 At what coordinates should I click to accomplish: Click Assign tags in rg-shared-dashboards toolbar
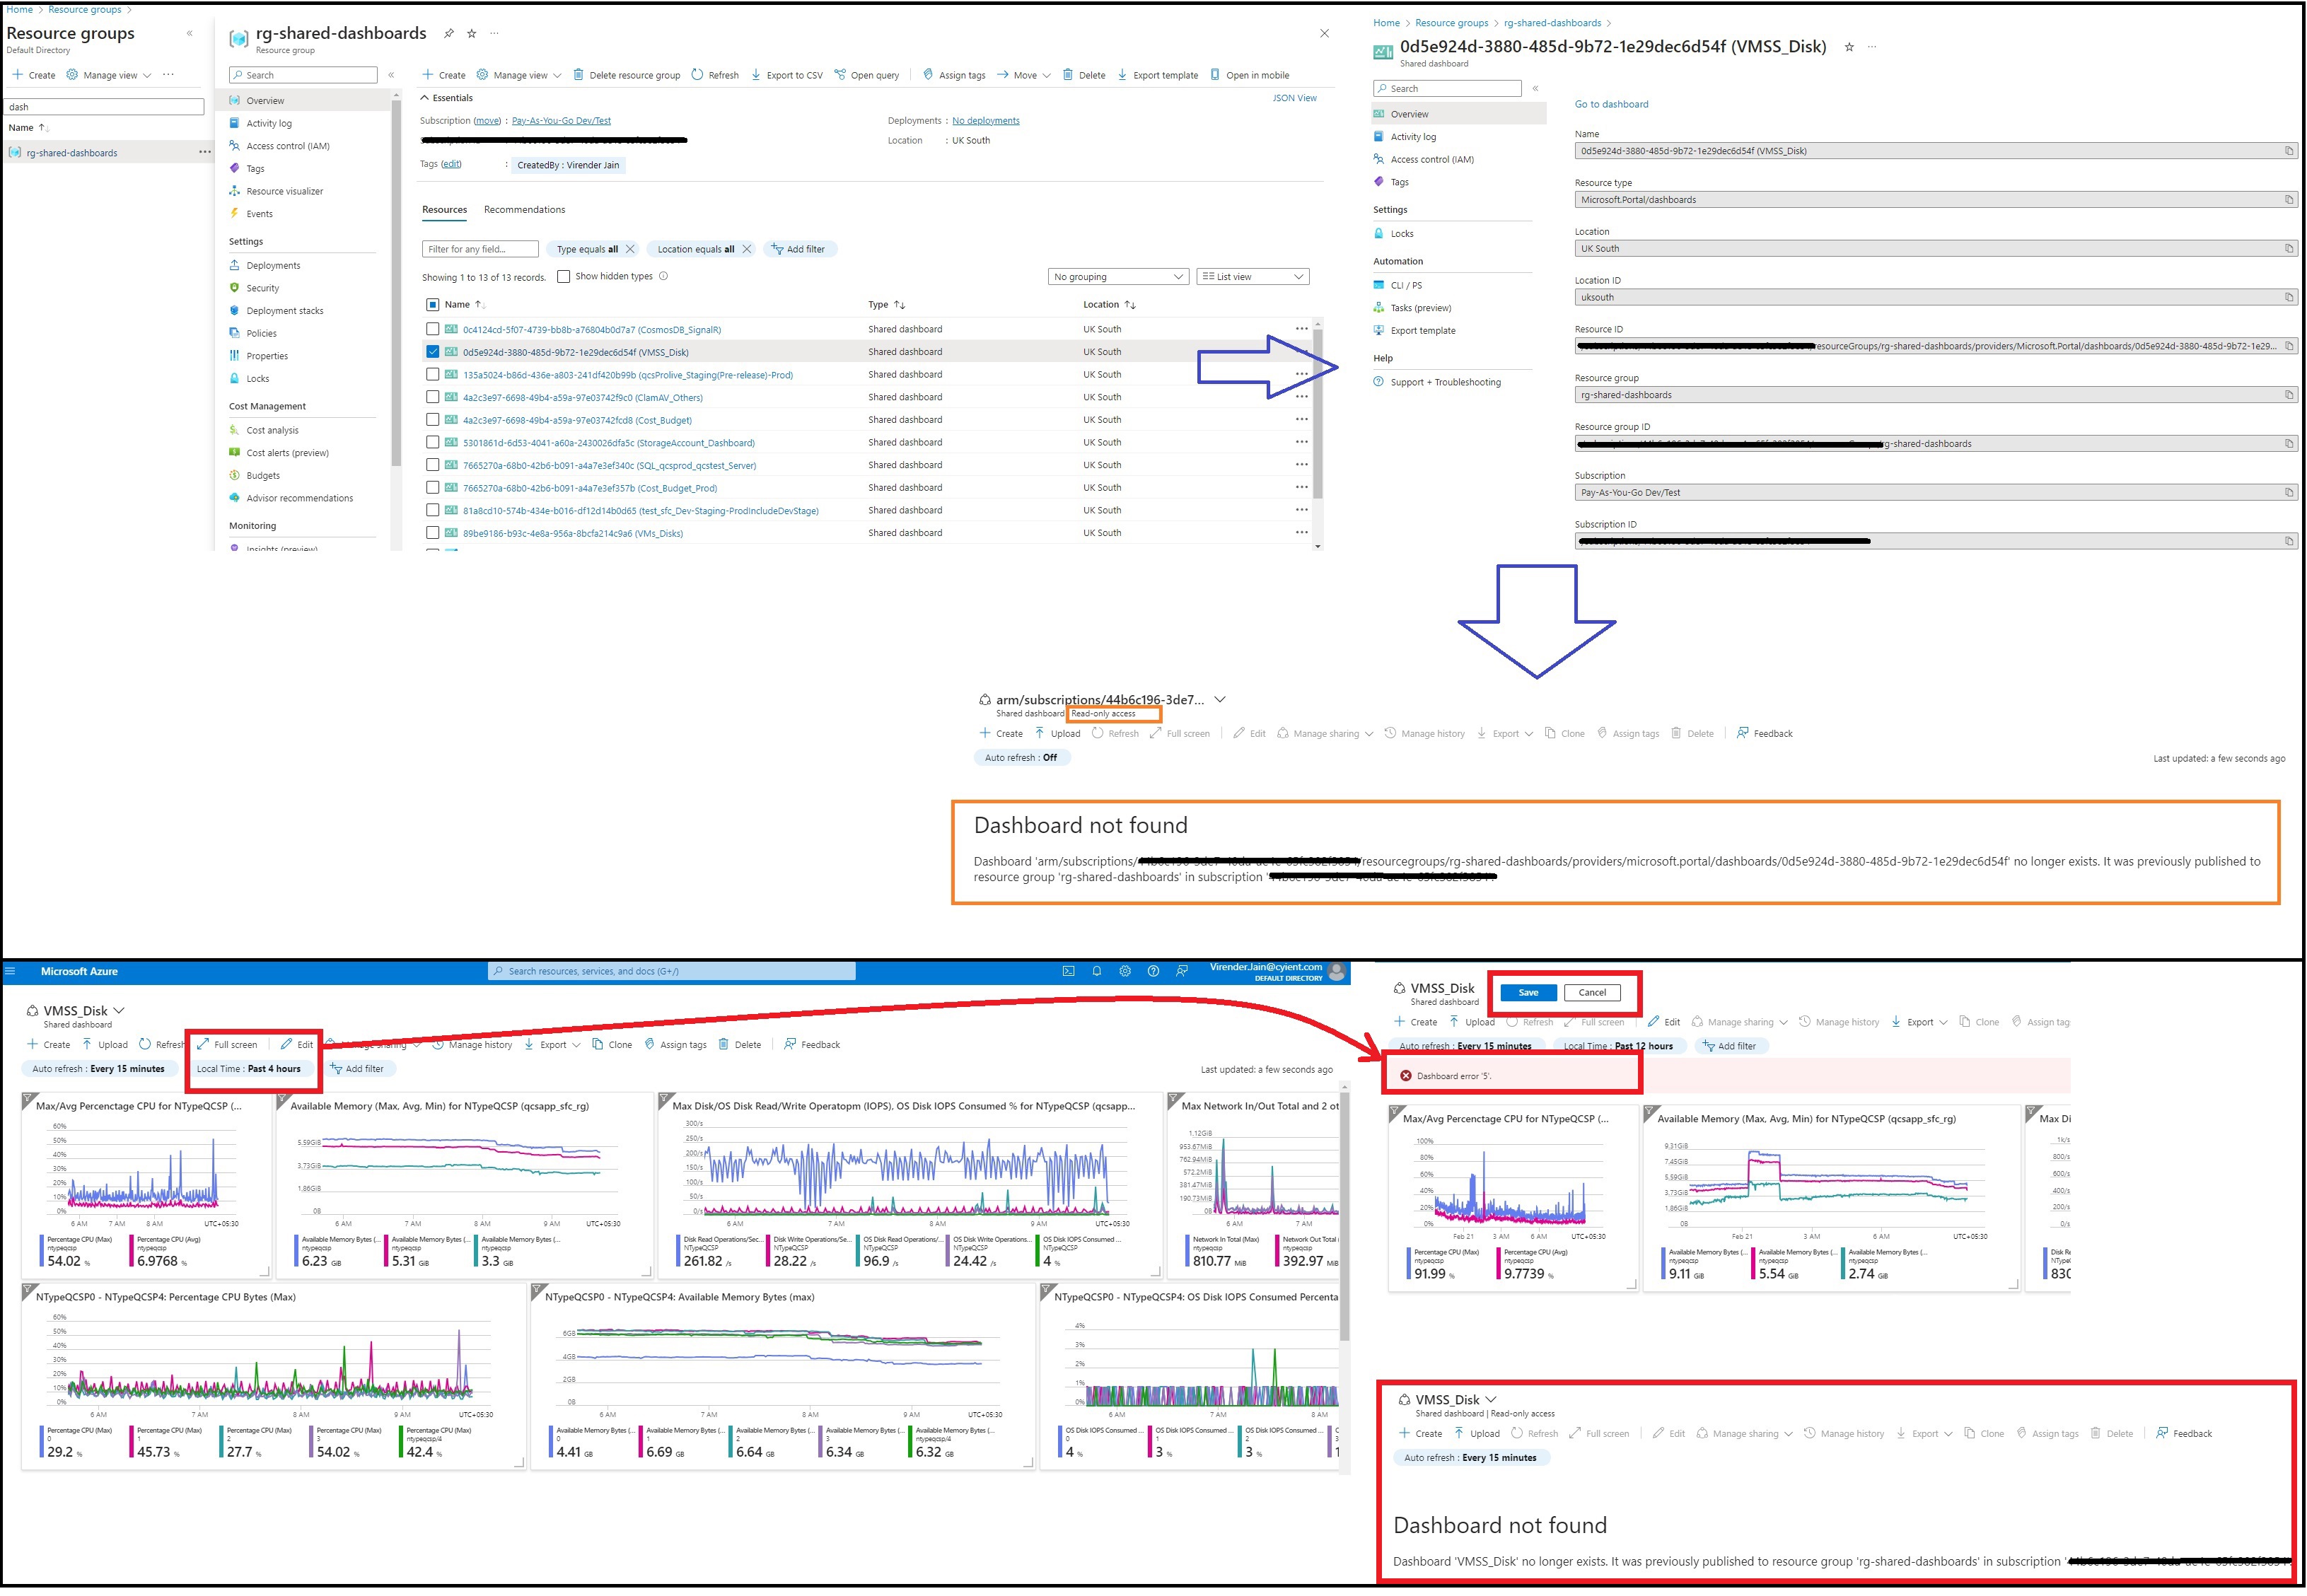[954, 75]
